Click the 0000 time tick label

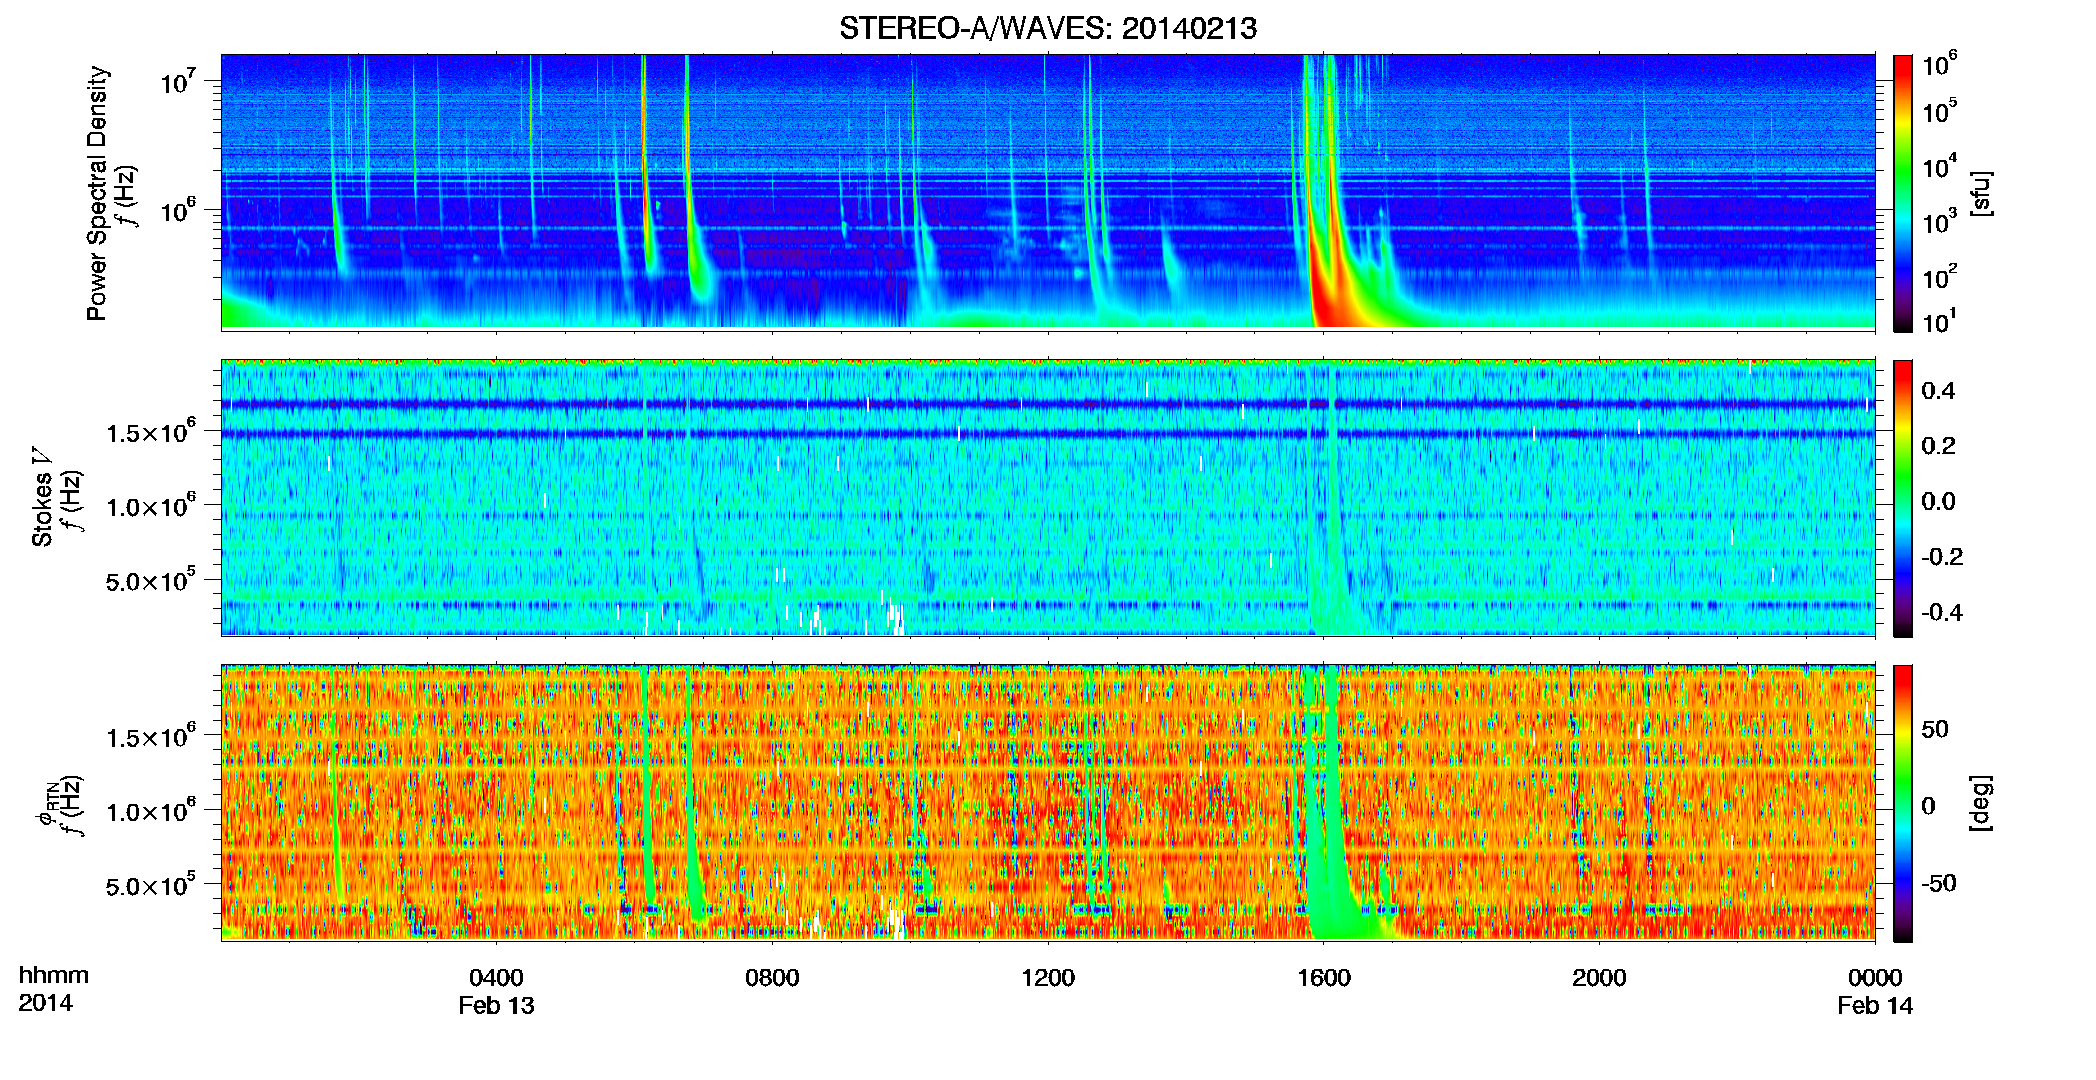[x=1875, y=977]
